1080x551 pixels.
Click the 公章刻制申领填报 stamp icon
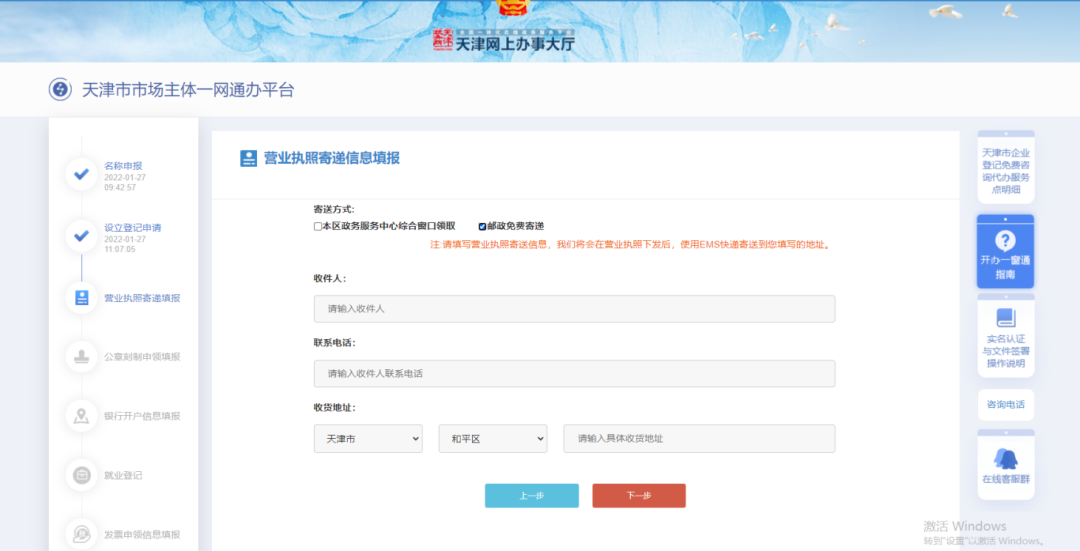pyautogui.click(x=81, y=357)
